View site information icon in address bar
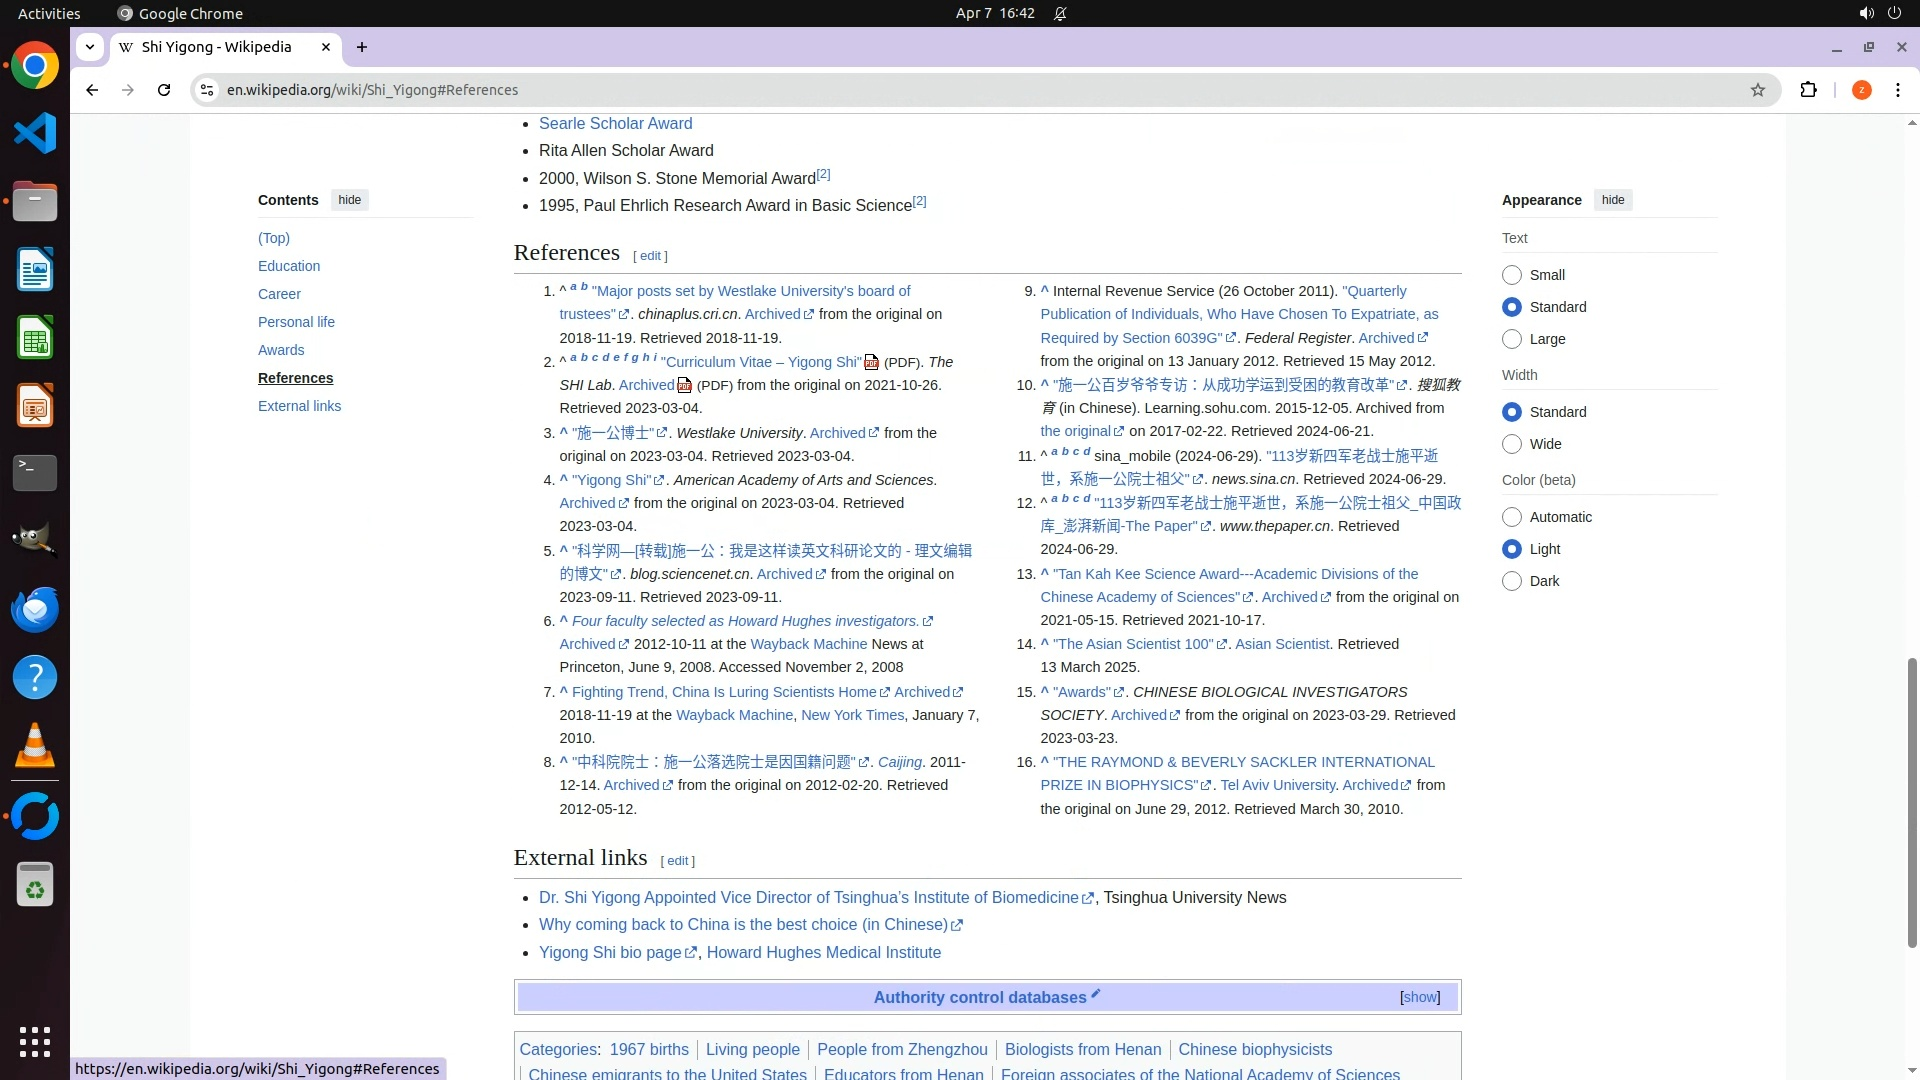Screen dimensions: 1920x1080 pyautogui.click(x=207, y=90)
